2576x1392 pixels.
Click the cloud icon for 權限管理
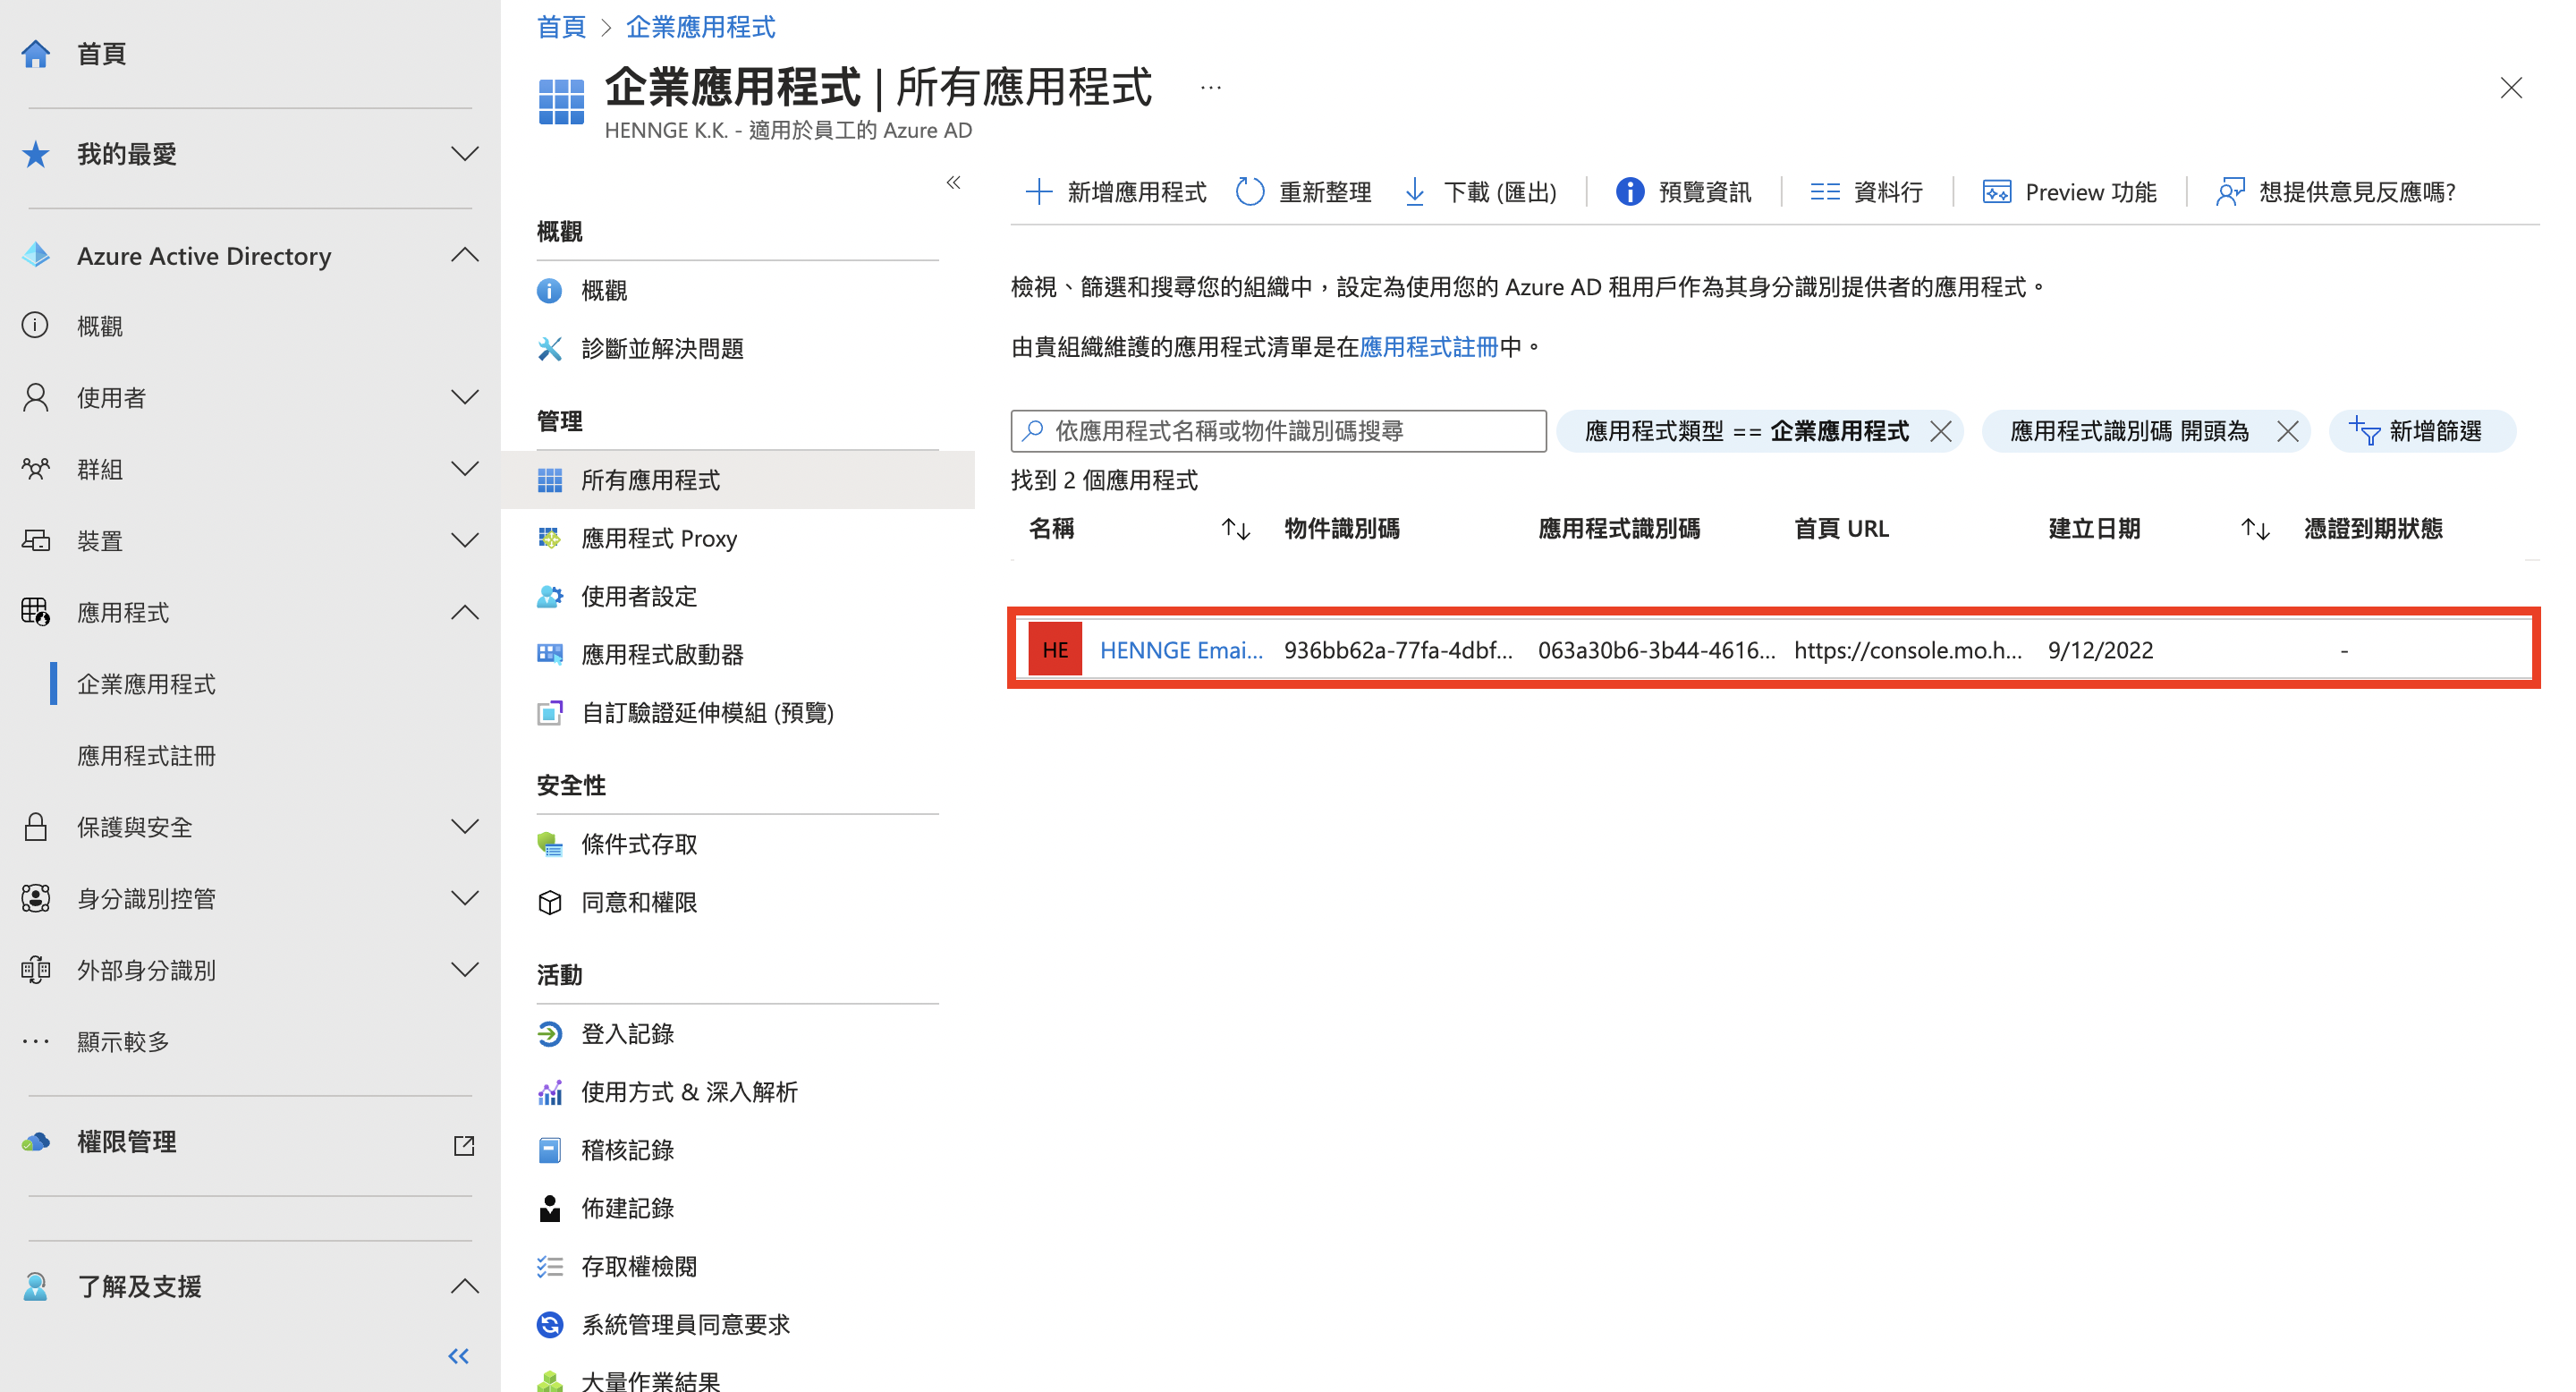36,1141
